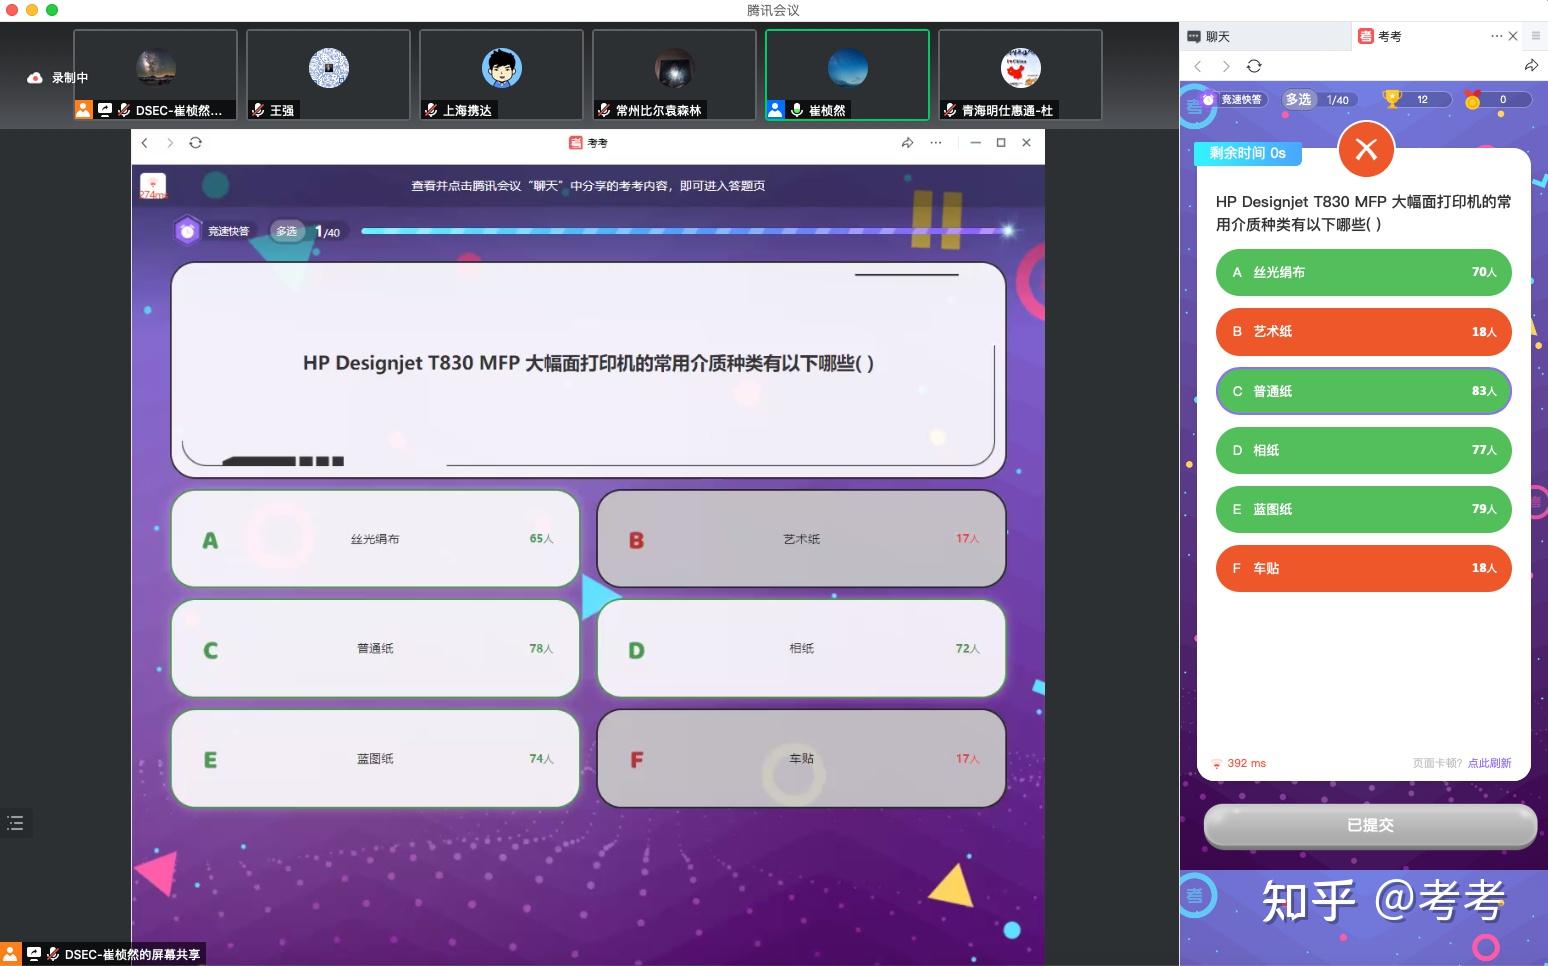The height and width of the screenshot is (966, 1548).
Task: Choose option D 相纸 in the side panel
Action: pos(1363,450)
